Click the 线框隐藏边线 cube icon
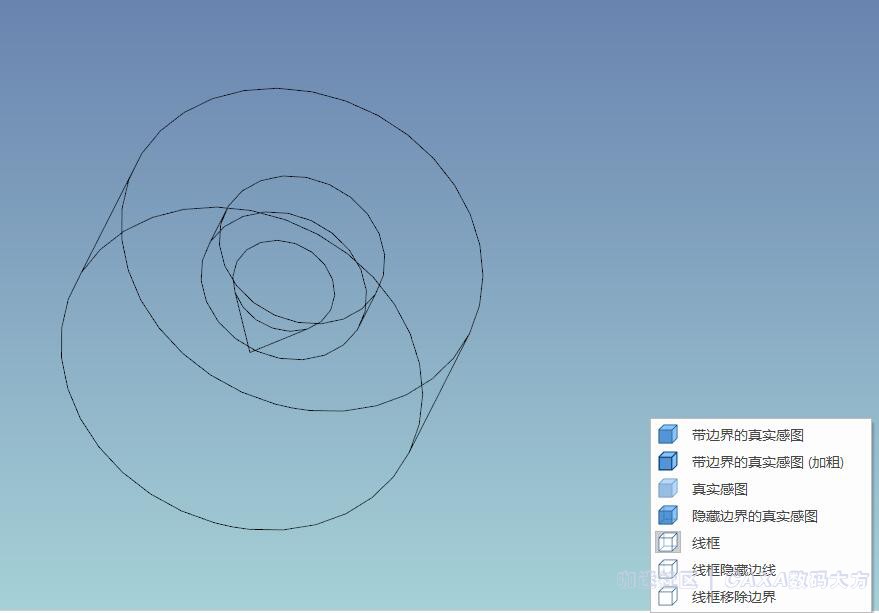 click(667, 570)
